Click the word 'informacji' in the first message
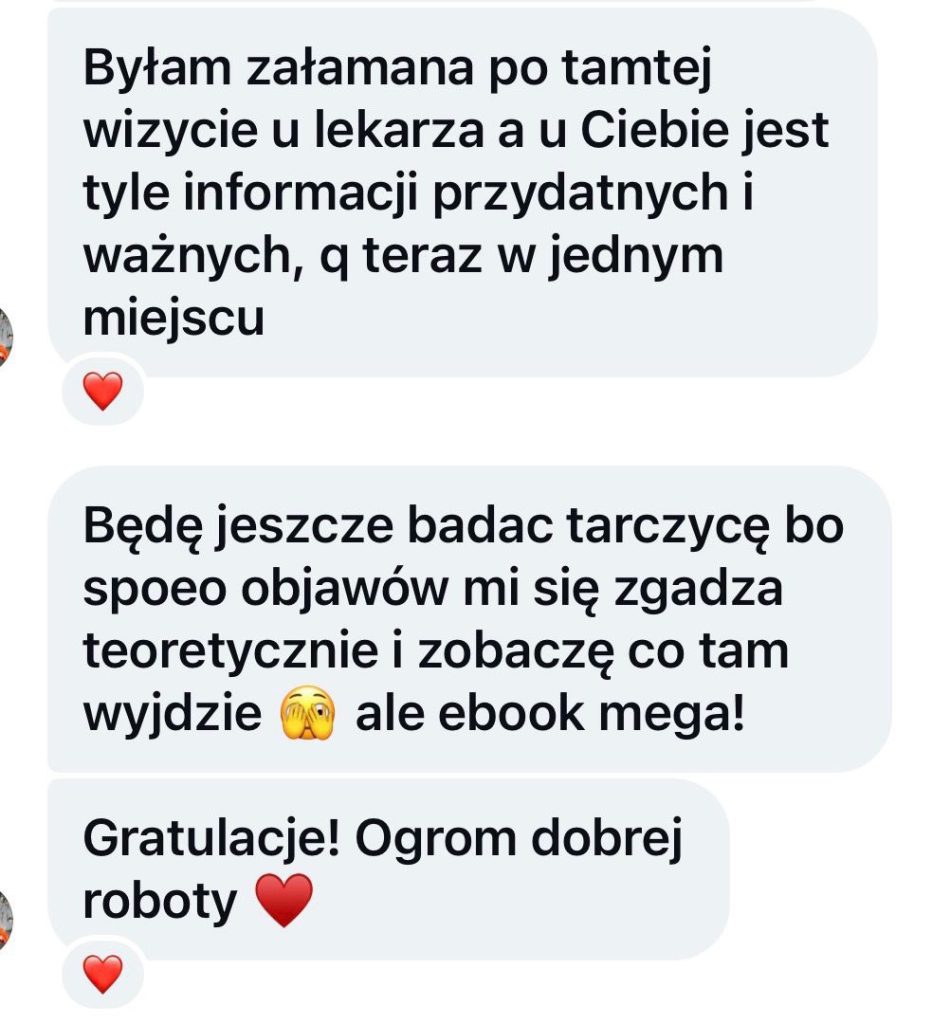932x1024 pixels. 300,194
